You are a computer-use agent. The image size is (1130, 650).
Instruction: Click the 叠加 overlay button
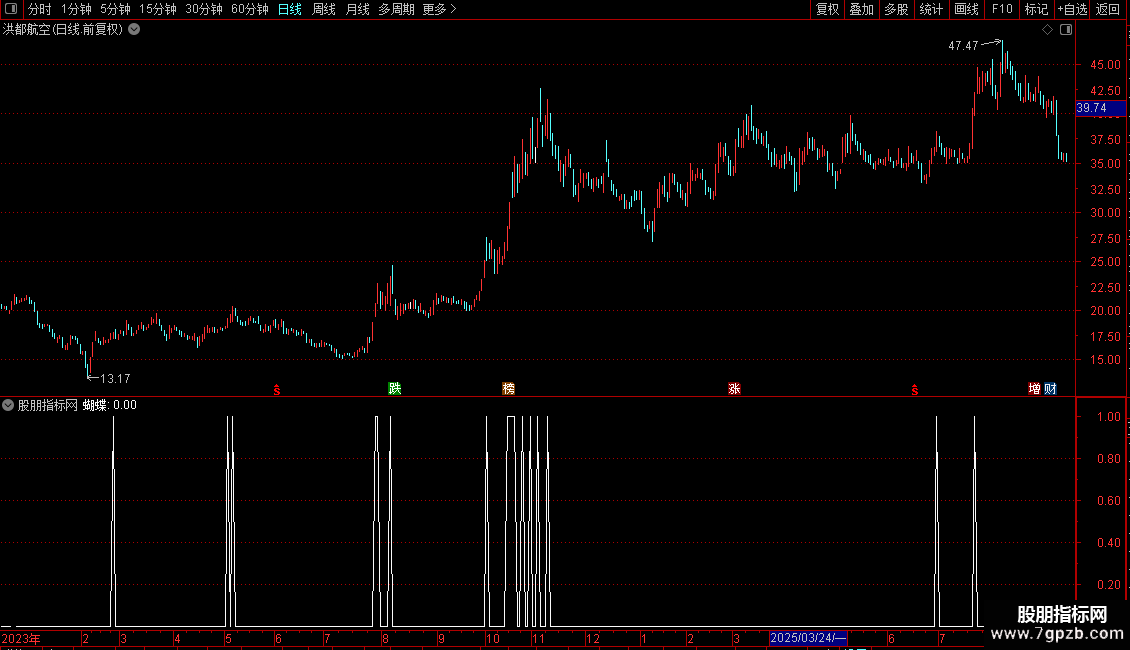[861, 9]
